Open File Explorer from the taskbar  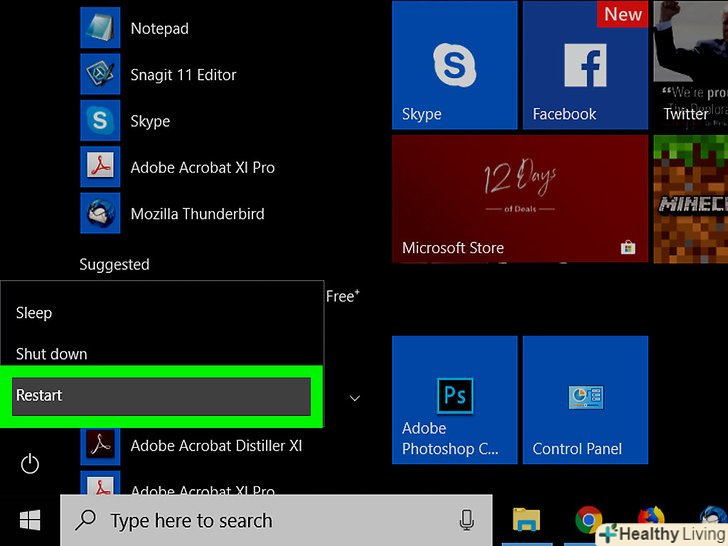click(x=526, y=520)
